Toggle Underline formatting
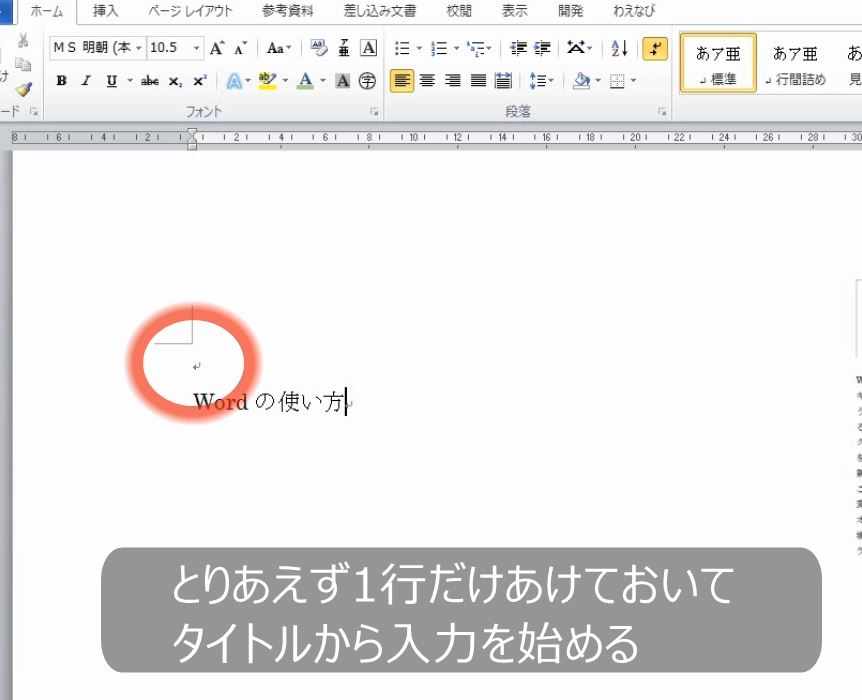Screen dimensions: 862x700 click(112, 81)
